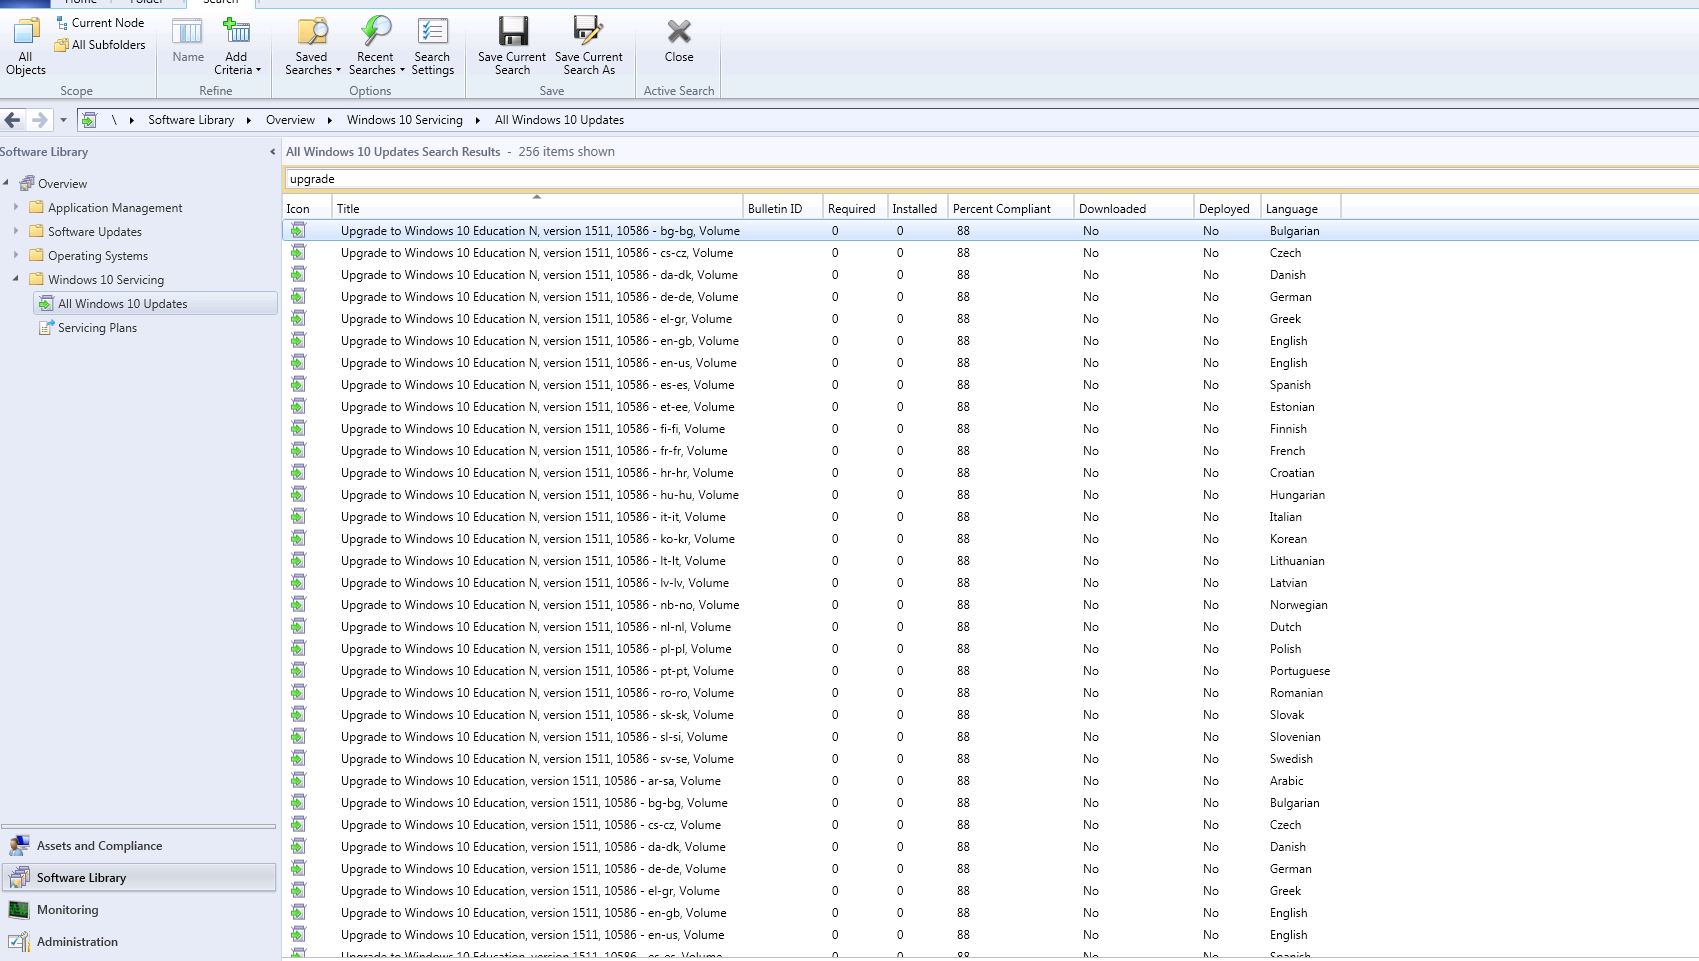
Task: Open navigation history dropdown arrow
Action: click(x=63, y=120)
